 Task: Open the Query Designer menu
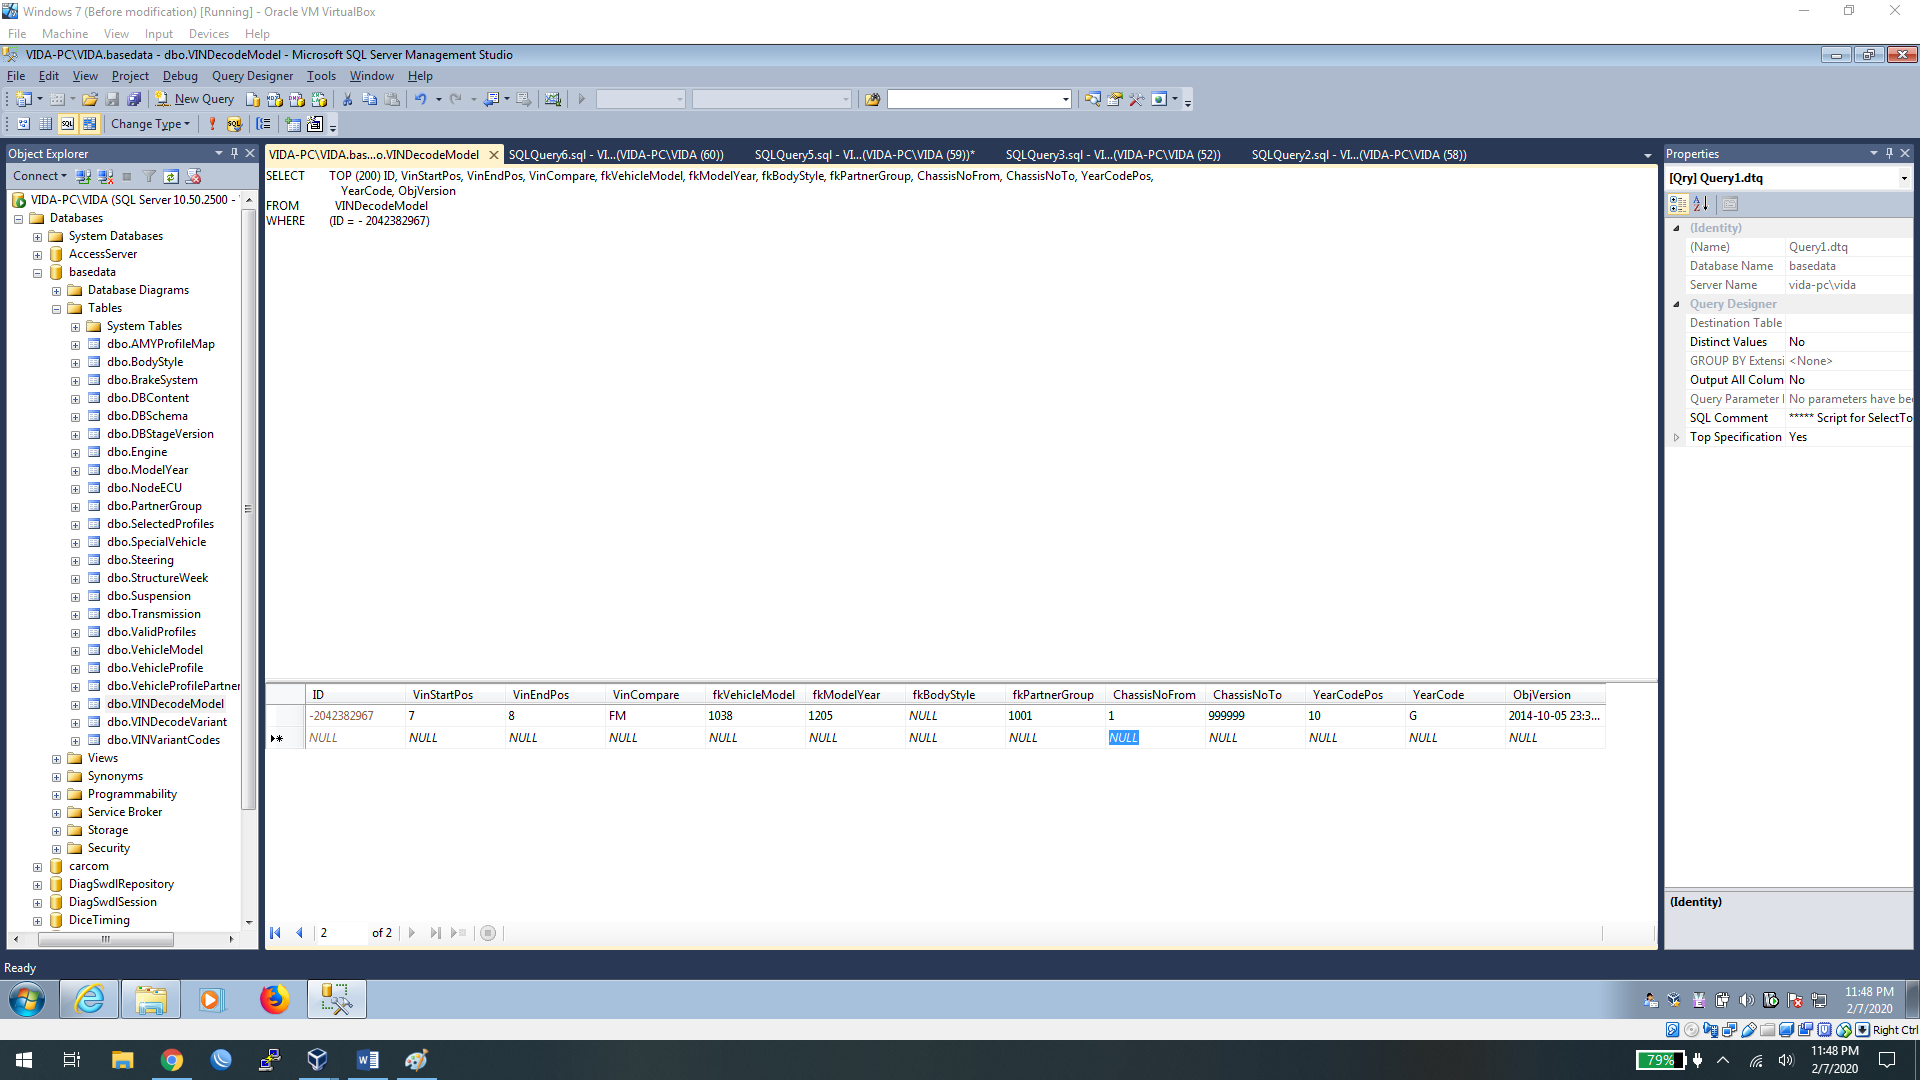pos(252,76)
